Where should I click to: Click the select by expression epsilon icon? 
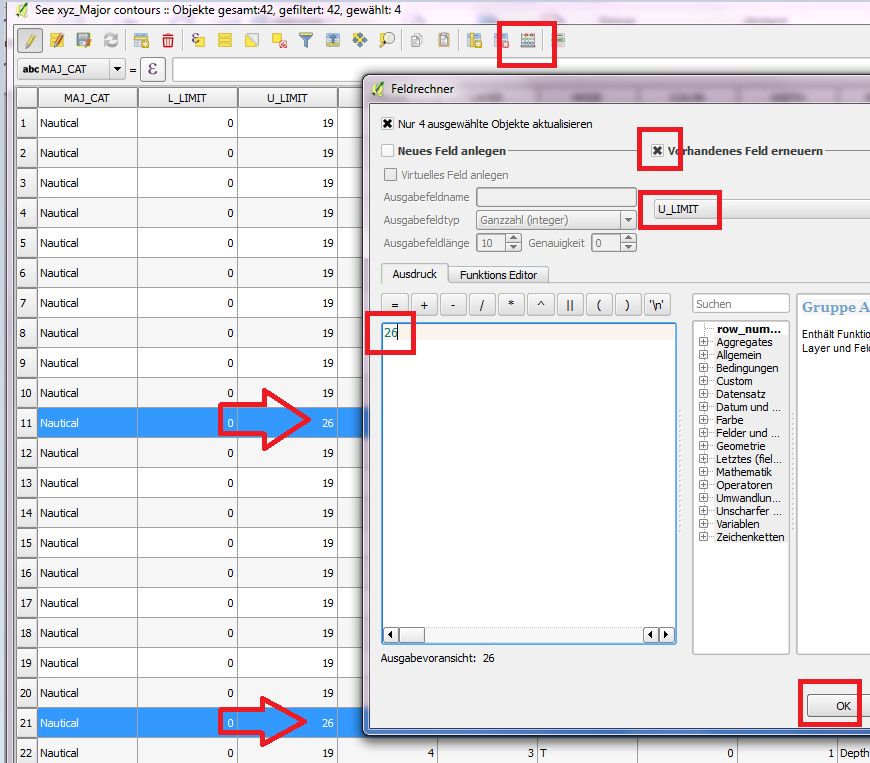(x=198, y=40)
